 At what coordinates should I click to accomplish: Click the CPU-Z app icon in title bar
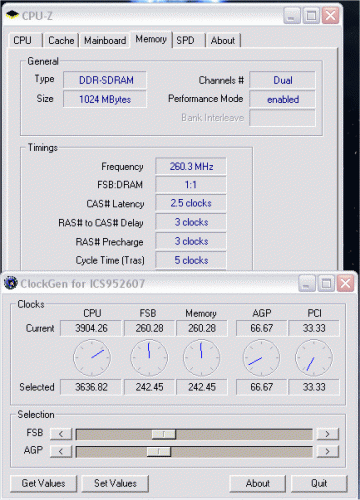click(12, 15)
